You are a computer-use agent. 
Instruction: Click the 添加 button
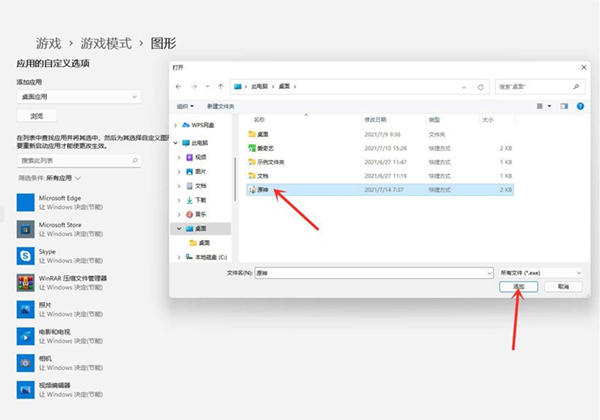519,286
